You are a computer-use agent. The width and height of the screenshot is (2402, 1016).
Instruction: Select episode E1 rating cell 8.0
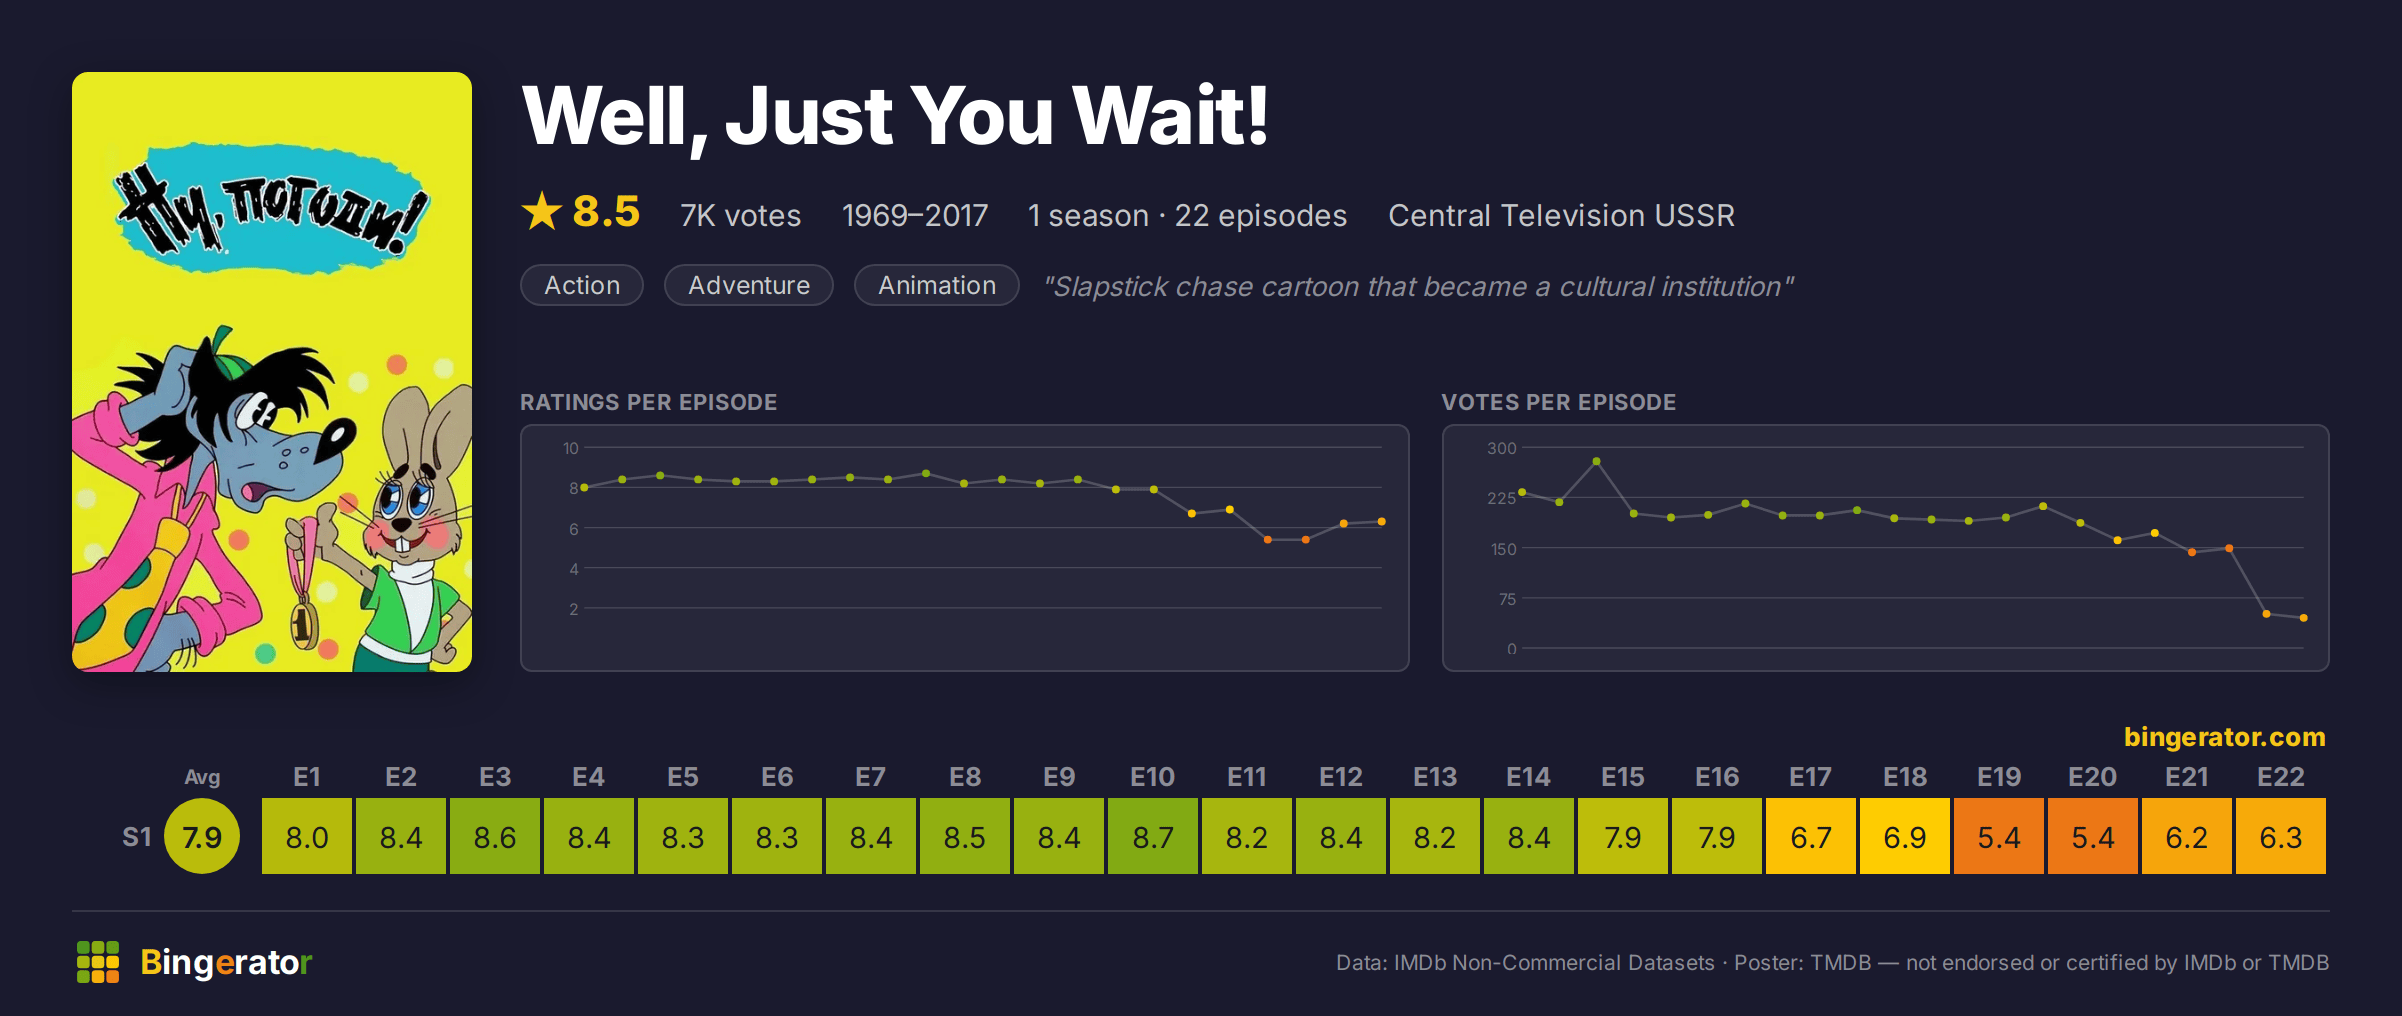tap(307, 836)
